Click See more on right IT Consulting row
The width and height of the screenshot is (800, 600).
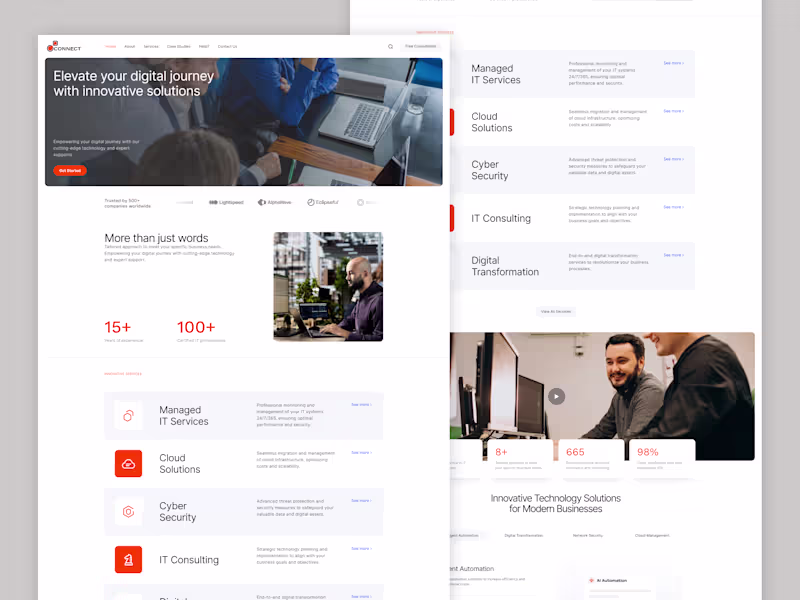click(x=673, y=207)
